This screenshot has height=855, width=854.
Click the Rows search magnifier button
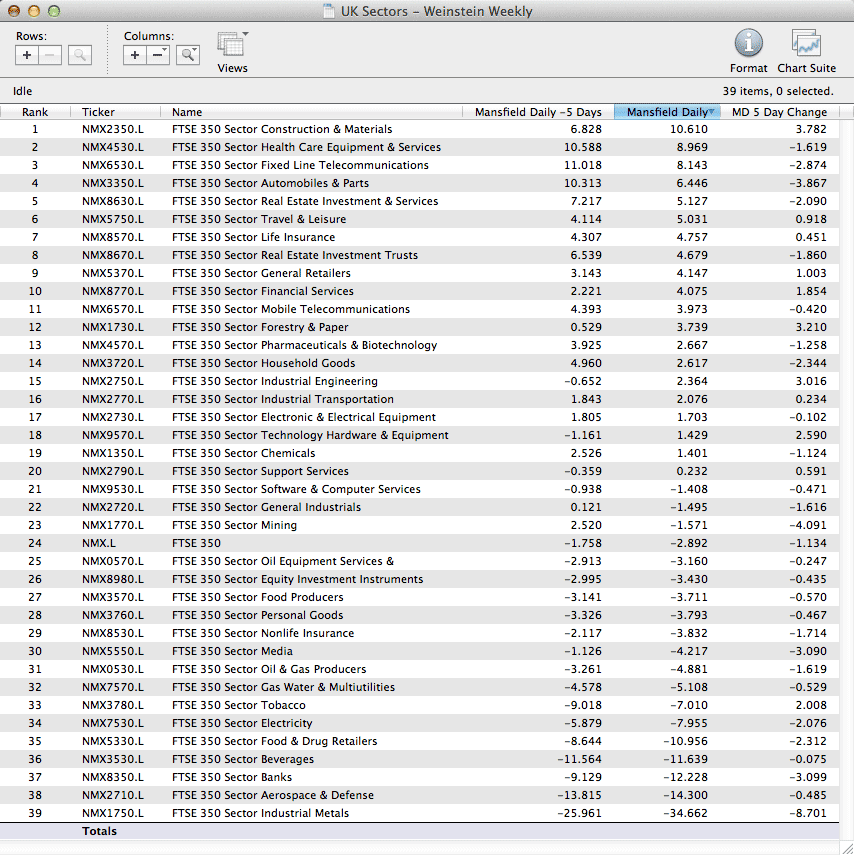pyautogui.click(x=80, y=55)
